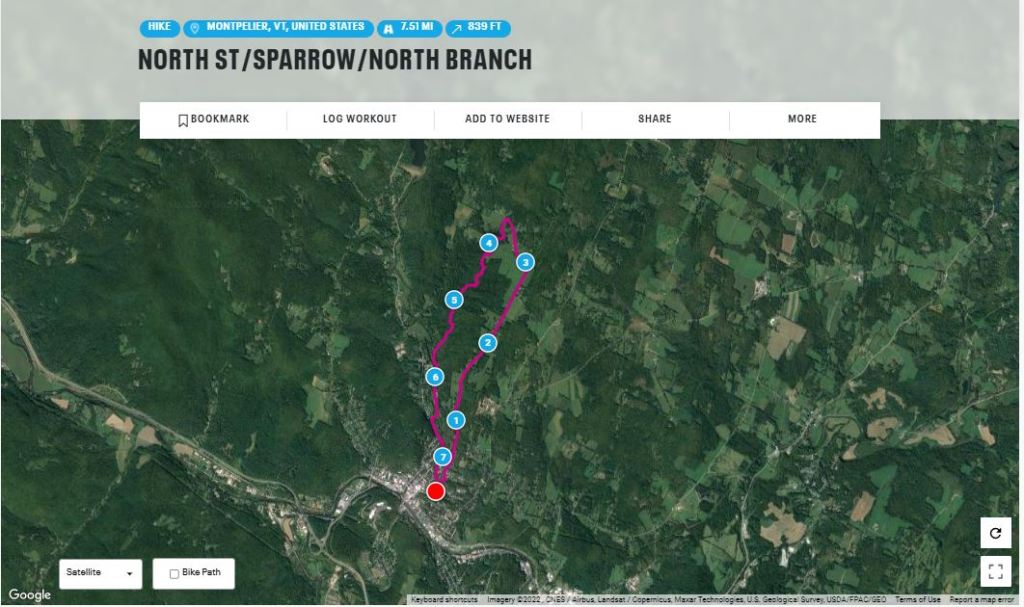This screenshot has height=607, width=1024.
Task: Choose Add to Website option
Action: click(507, 119)
